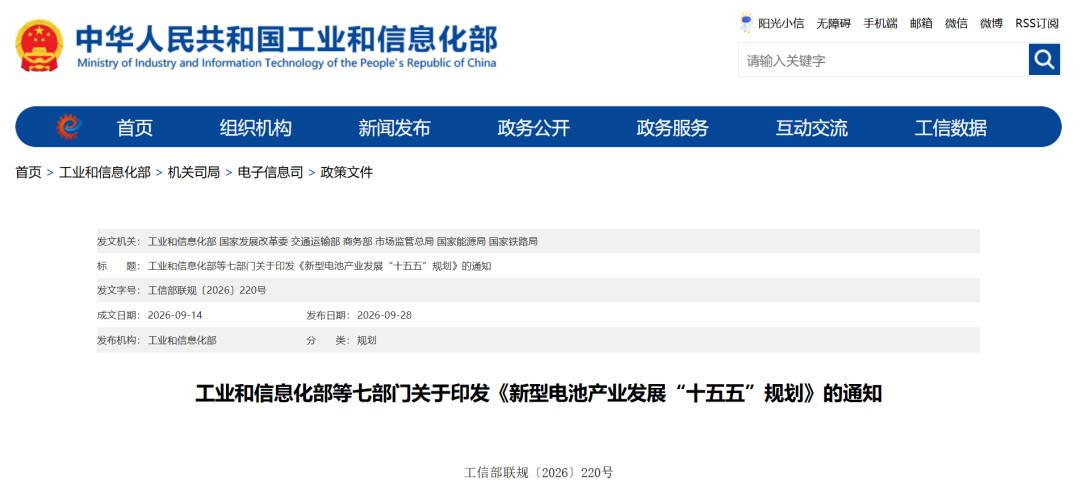Viewport: 1080px width, 501px height.
Task: Open 工信数据 navigation menu
Action: pyautogui.click(x=951, y=127)
